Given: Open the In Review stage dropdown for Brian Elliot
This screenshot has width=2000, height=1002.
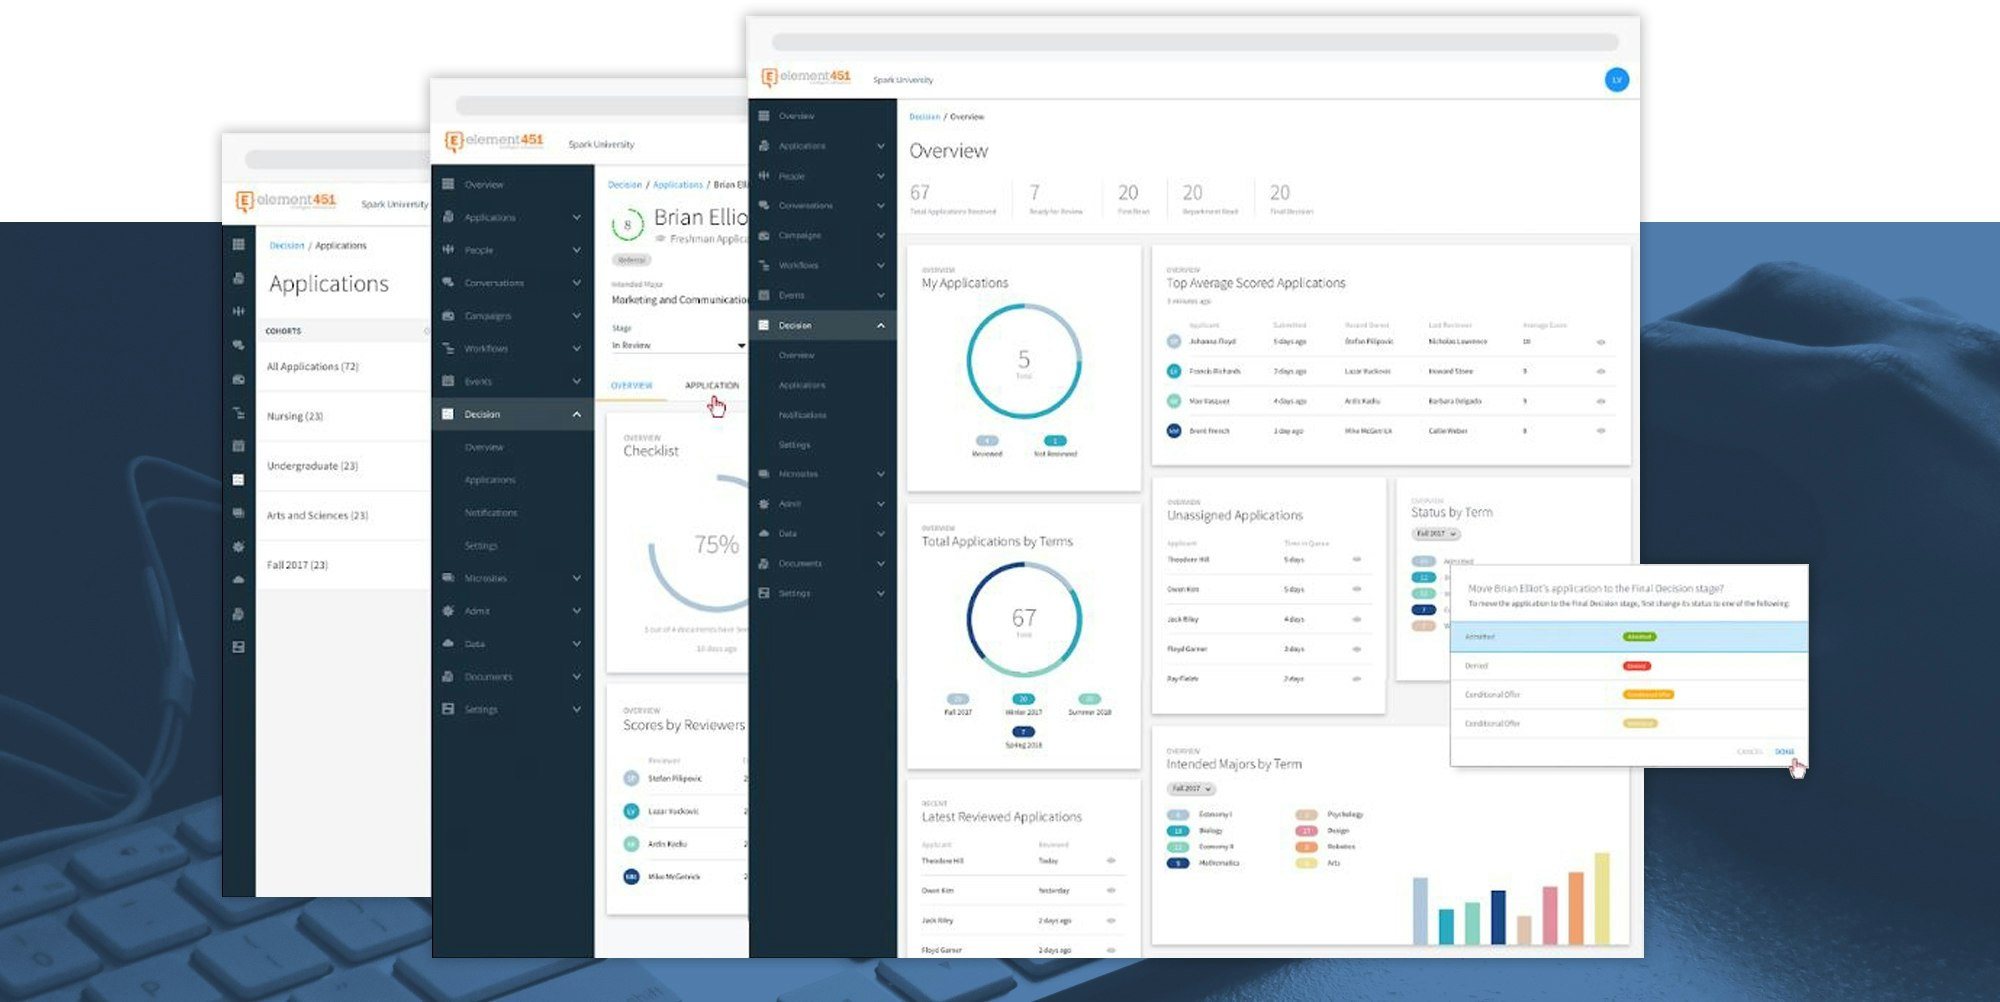Looking at the screenshot, I should 678,345.
